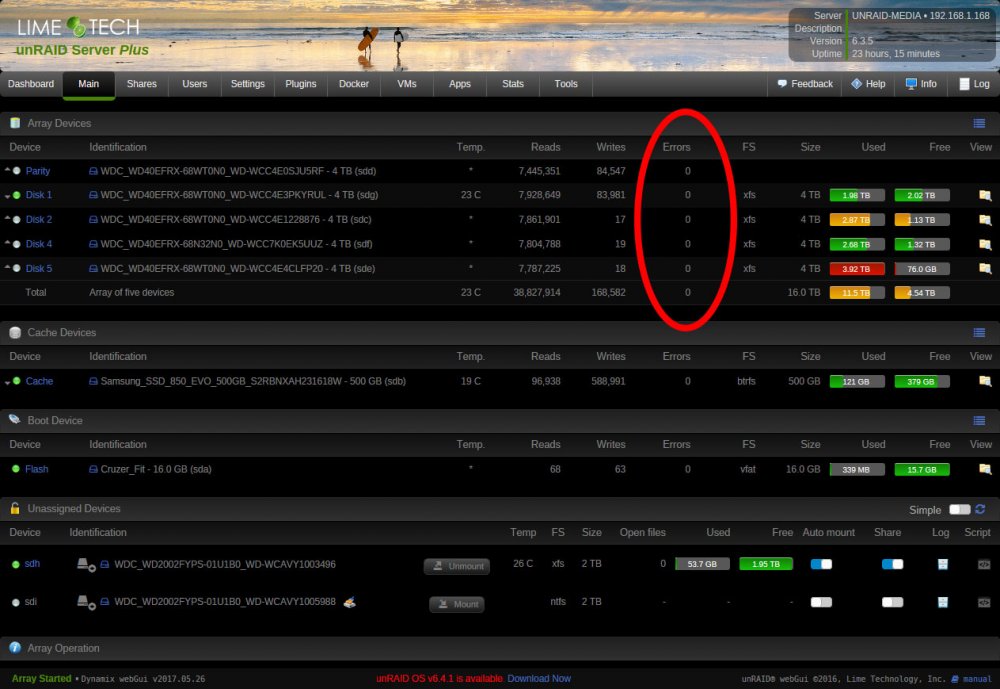Toggle Auto mount for sdi
The height and width of the screenshot is (689, 1000).
tap(821, 602)
